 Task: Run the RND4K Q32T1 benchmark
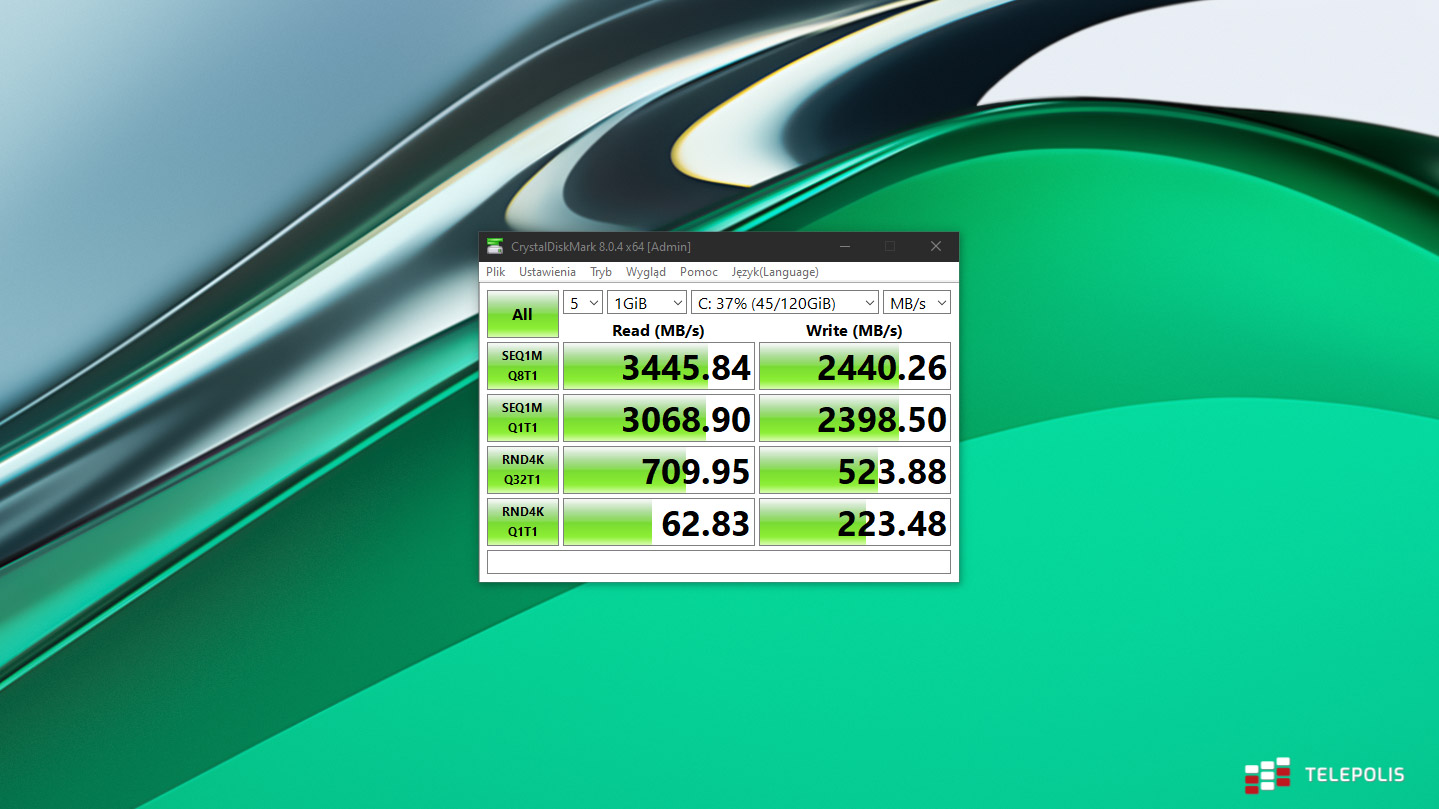coord(522,470)
